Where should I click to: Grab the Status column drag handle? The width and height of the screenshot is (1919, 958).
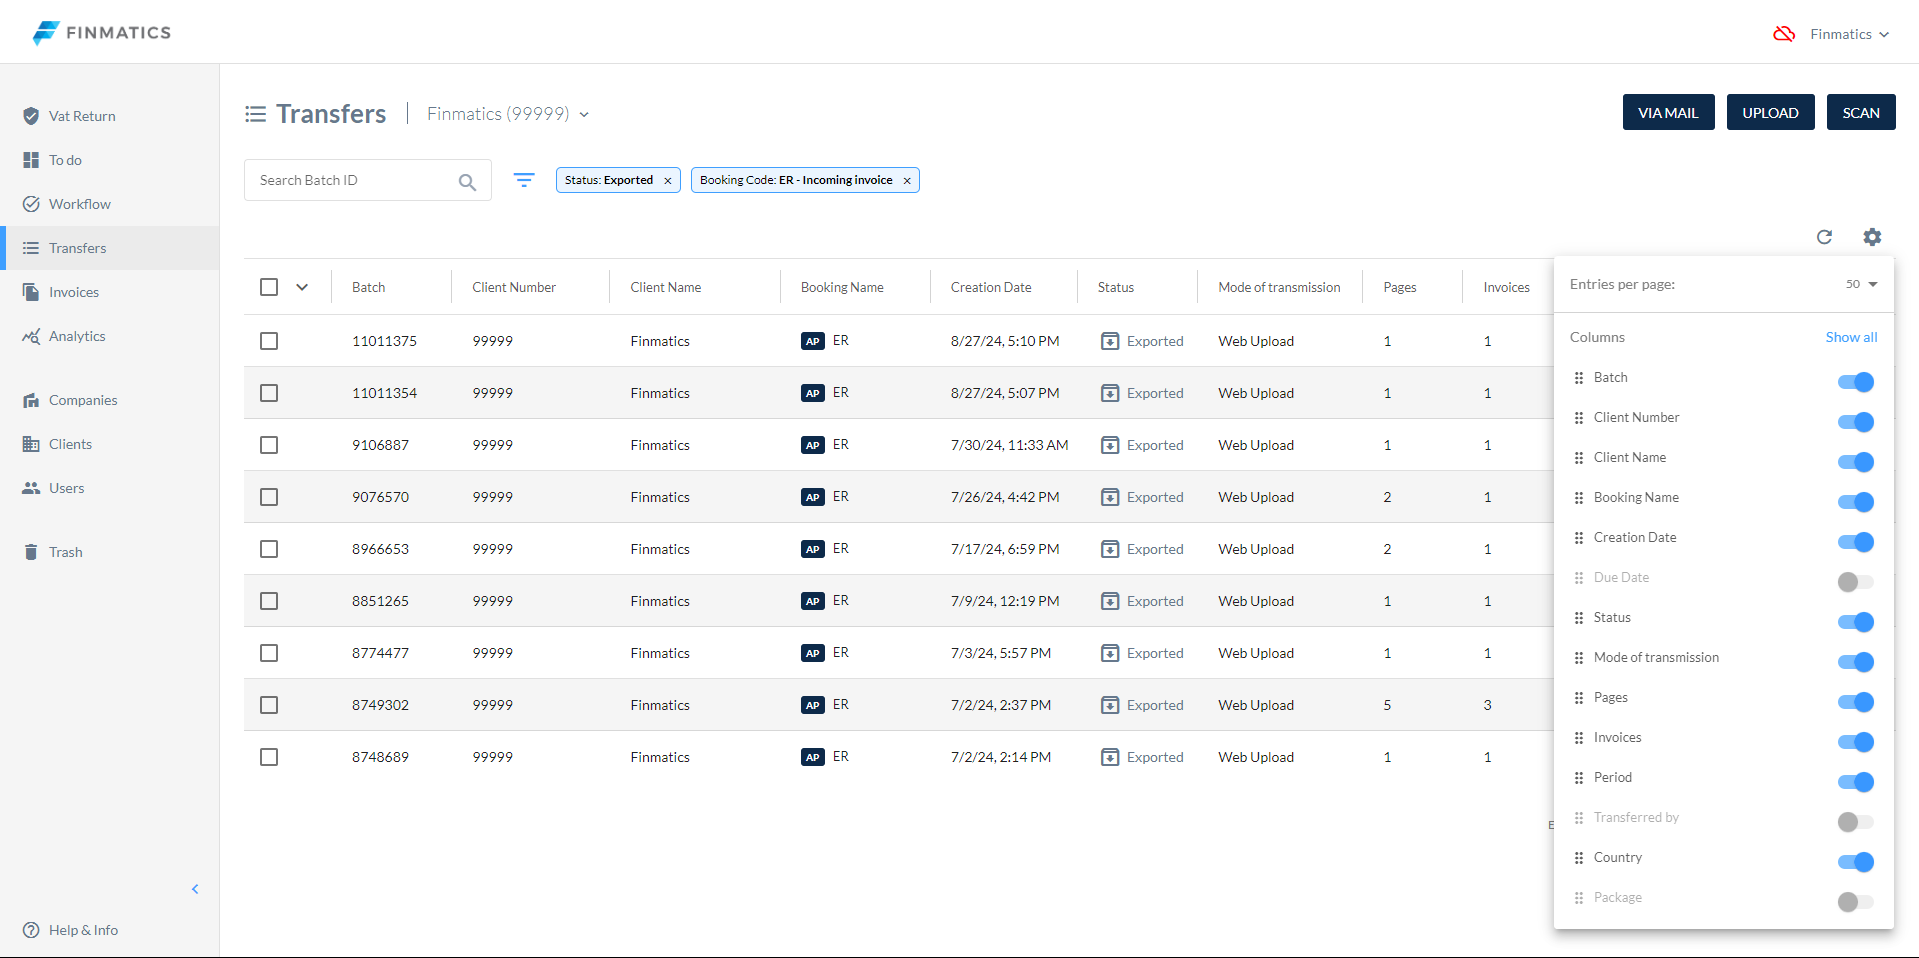[x=1579, y=618]
